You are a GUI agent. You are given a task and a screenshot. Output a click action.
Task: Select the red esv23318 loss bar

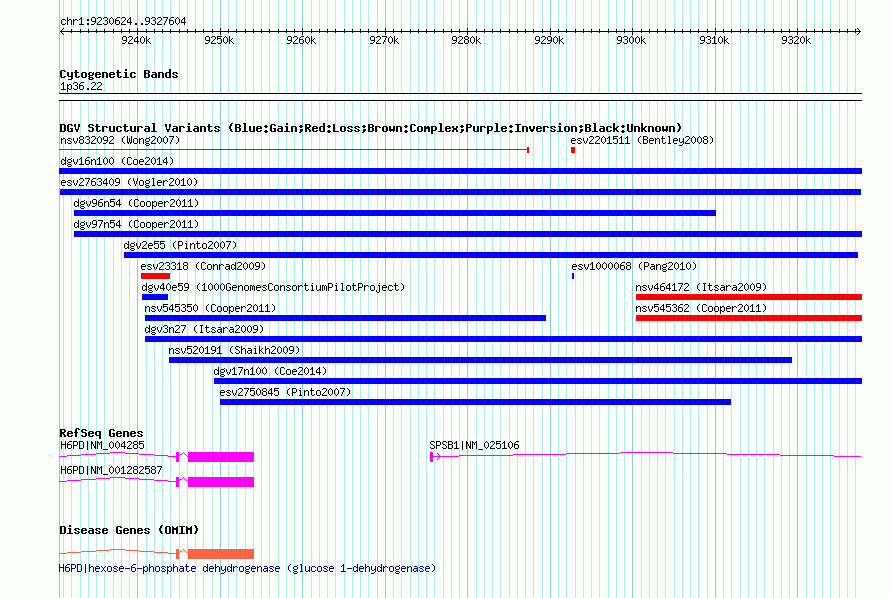(156, 276)
